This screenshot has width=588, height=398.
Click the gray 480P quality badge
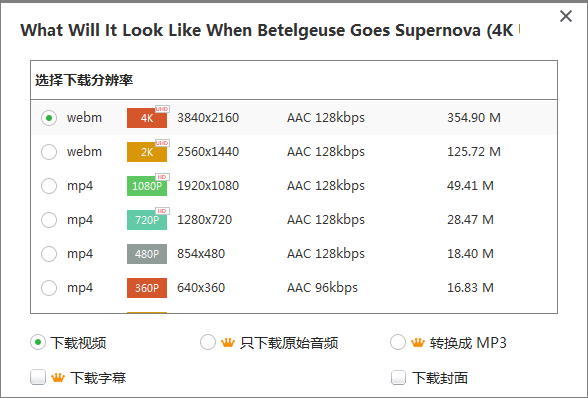[x=147, y=254]
